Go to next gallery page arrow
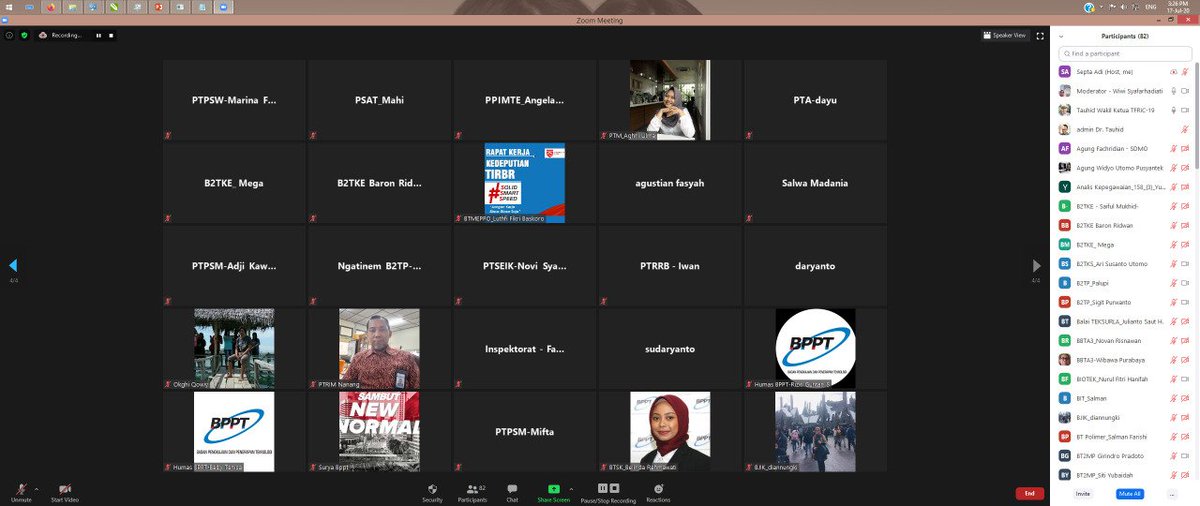The width and height of the screenshot is (1200, 506). [x=1036, y=265]
